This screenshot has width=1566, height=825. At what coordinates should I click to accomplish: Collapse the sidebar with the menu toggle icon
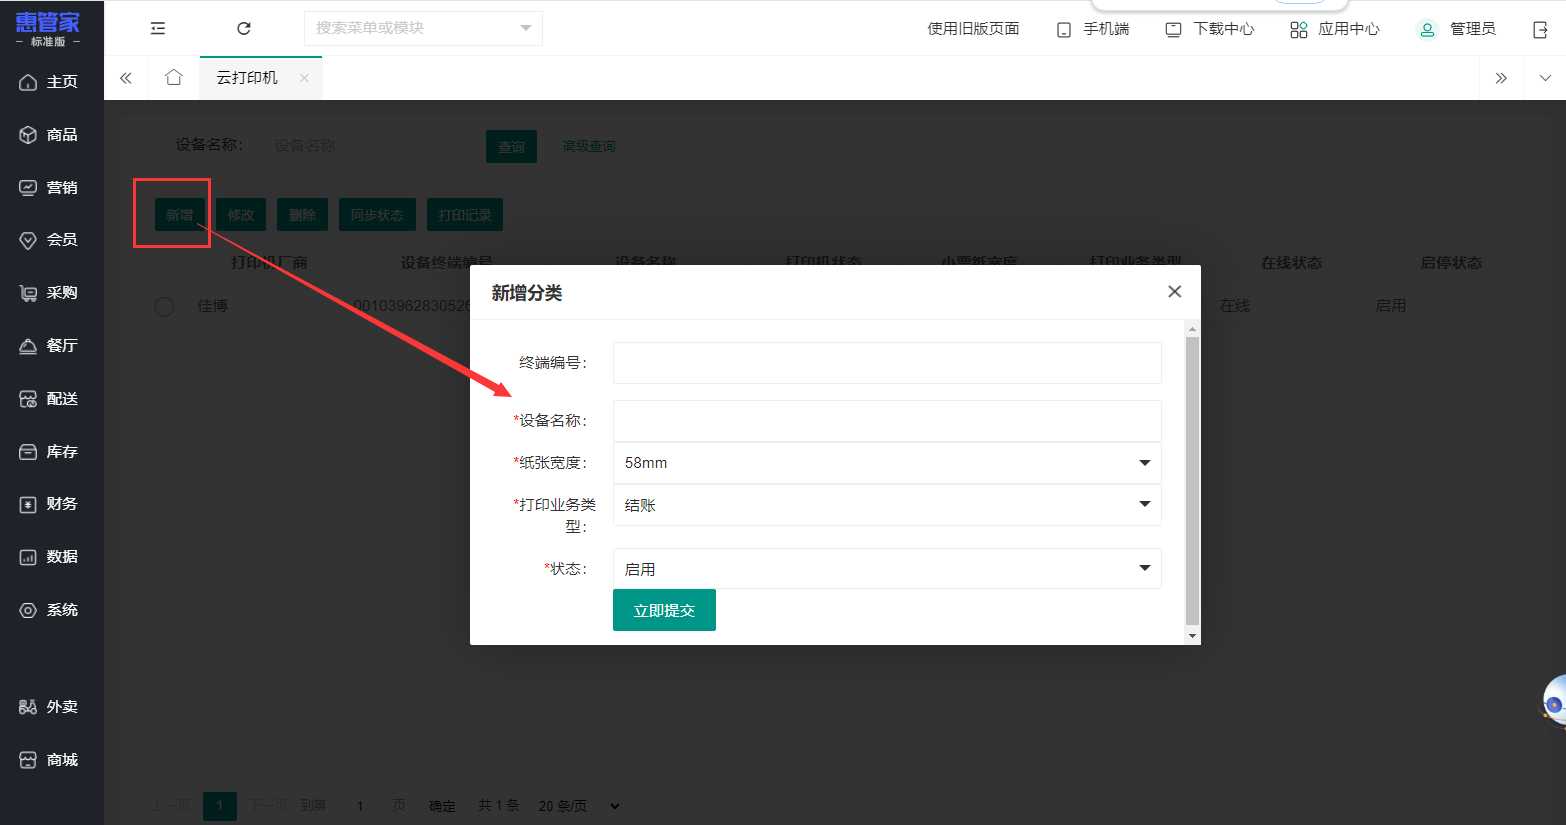(158, 28)
